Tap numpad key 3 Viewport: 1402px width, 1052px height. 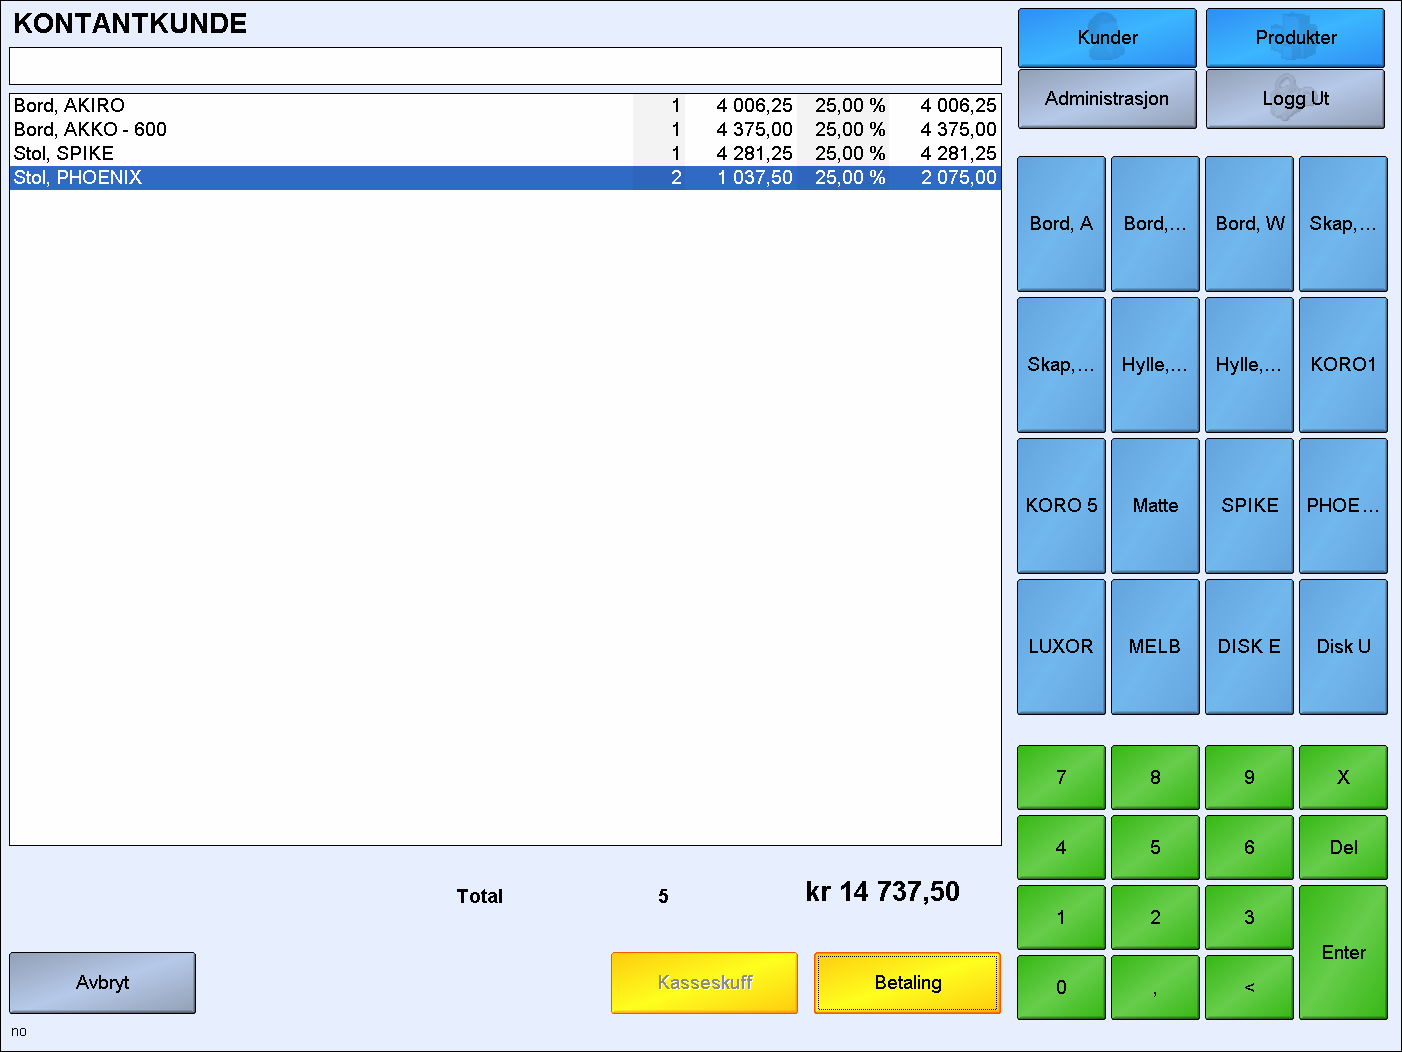pos(1249,917)
